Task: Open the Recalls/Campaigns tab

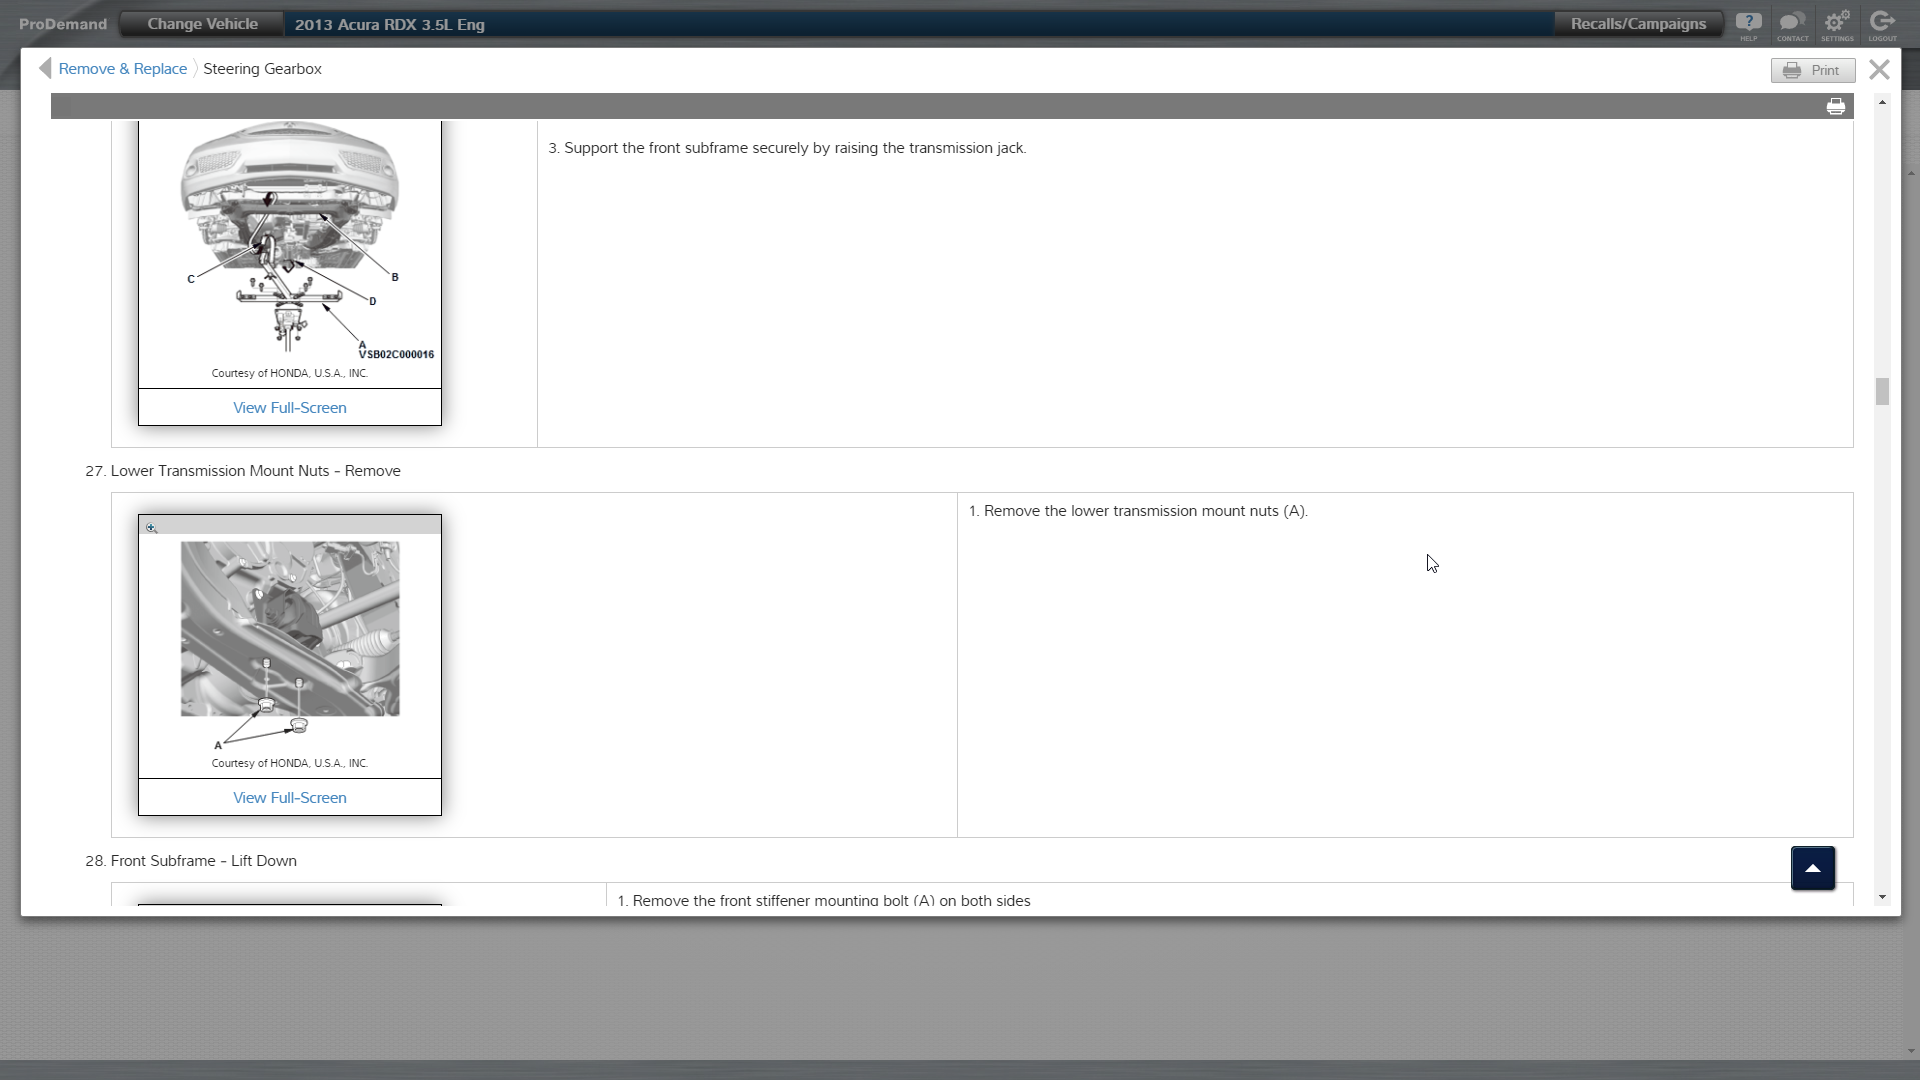Action: (x=1637, y=24)
